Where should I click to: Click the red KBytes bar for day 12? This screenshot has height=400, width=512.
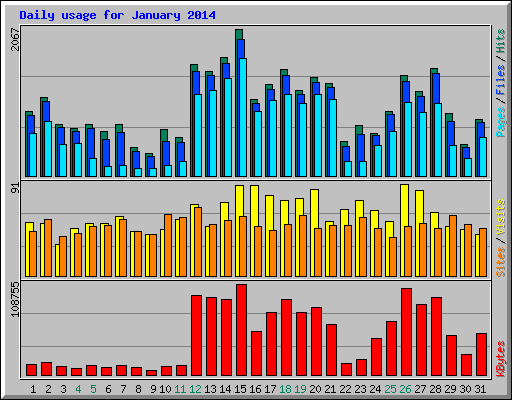196,335
